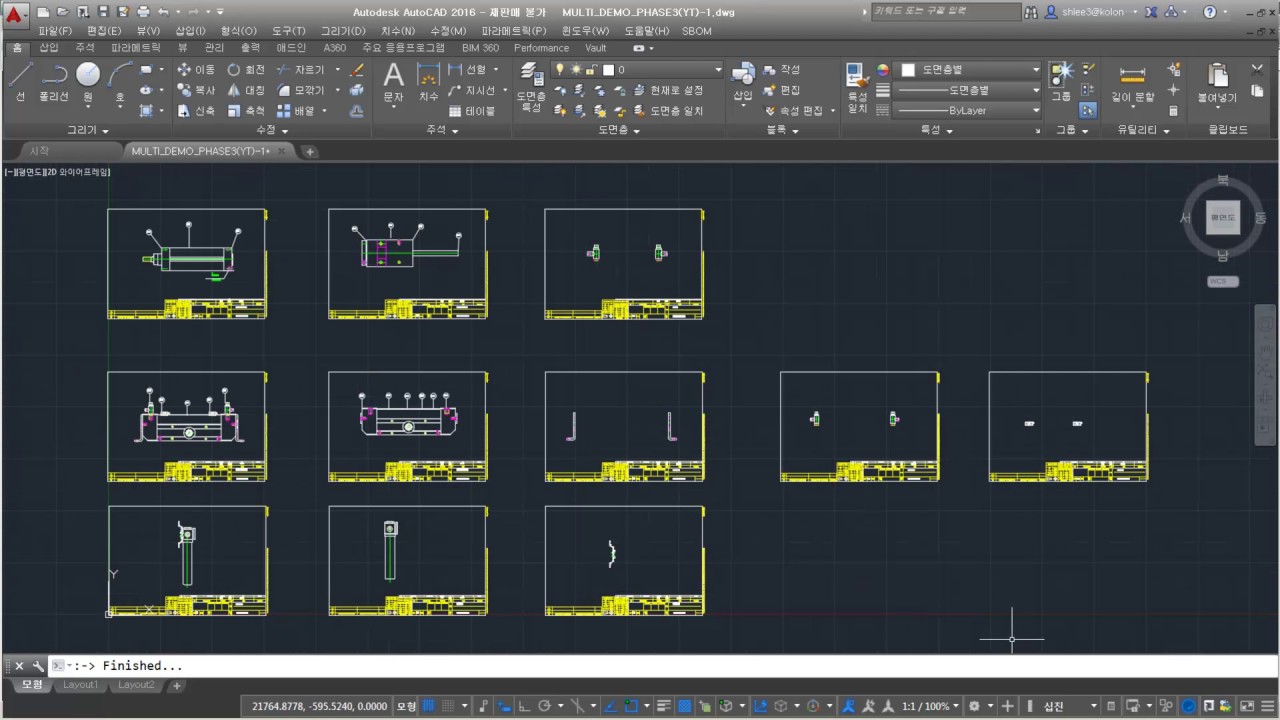Activate the 이동 (Move) command
The width and height of the screenshot is (1280, 720).
click(196, 70)
